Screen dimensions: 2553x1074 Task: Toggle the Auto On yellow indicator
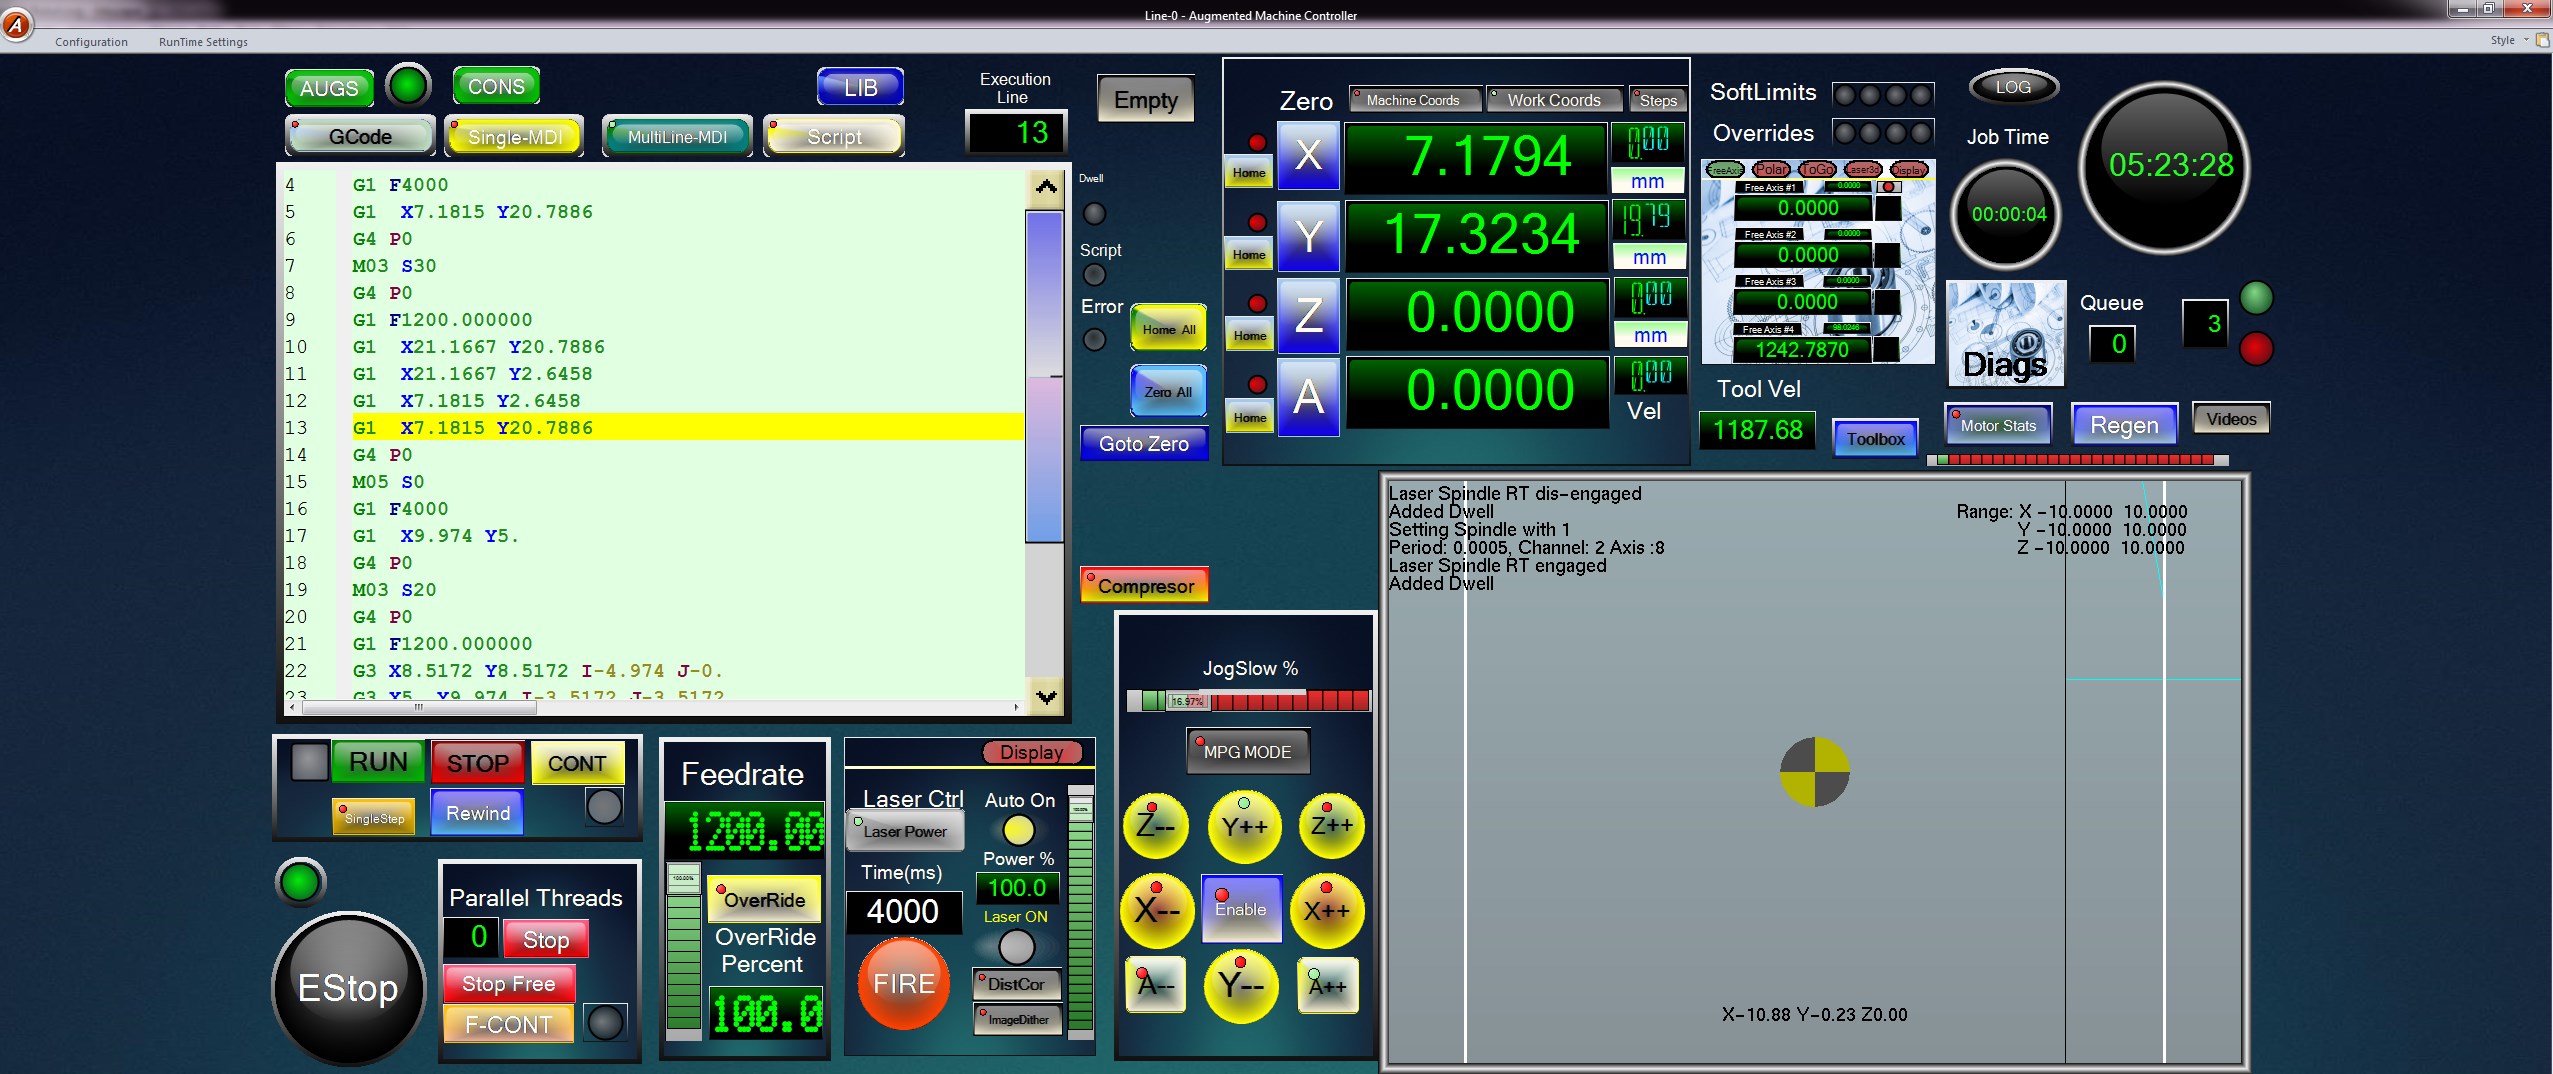[1018, 830]
